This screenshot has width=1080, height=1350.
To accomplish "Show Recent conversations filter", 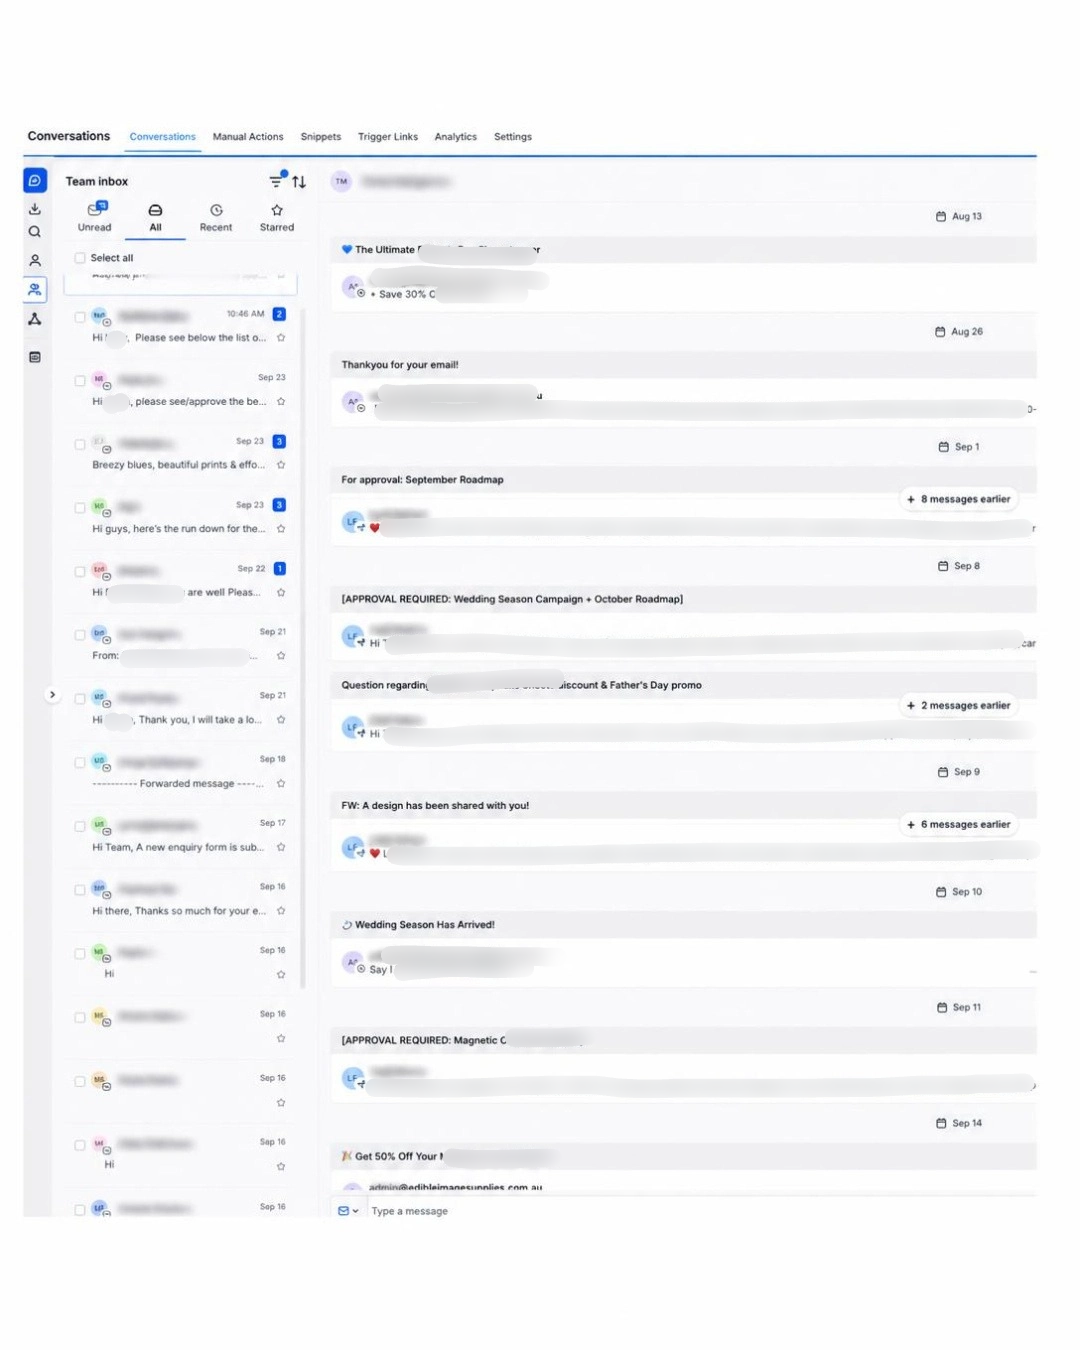I will point(216,217).
